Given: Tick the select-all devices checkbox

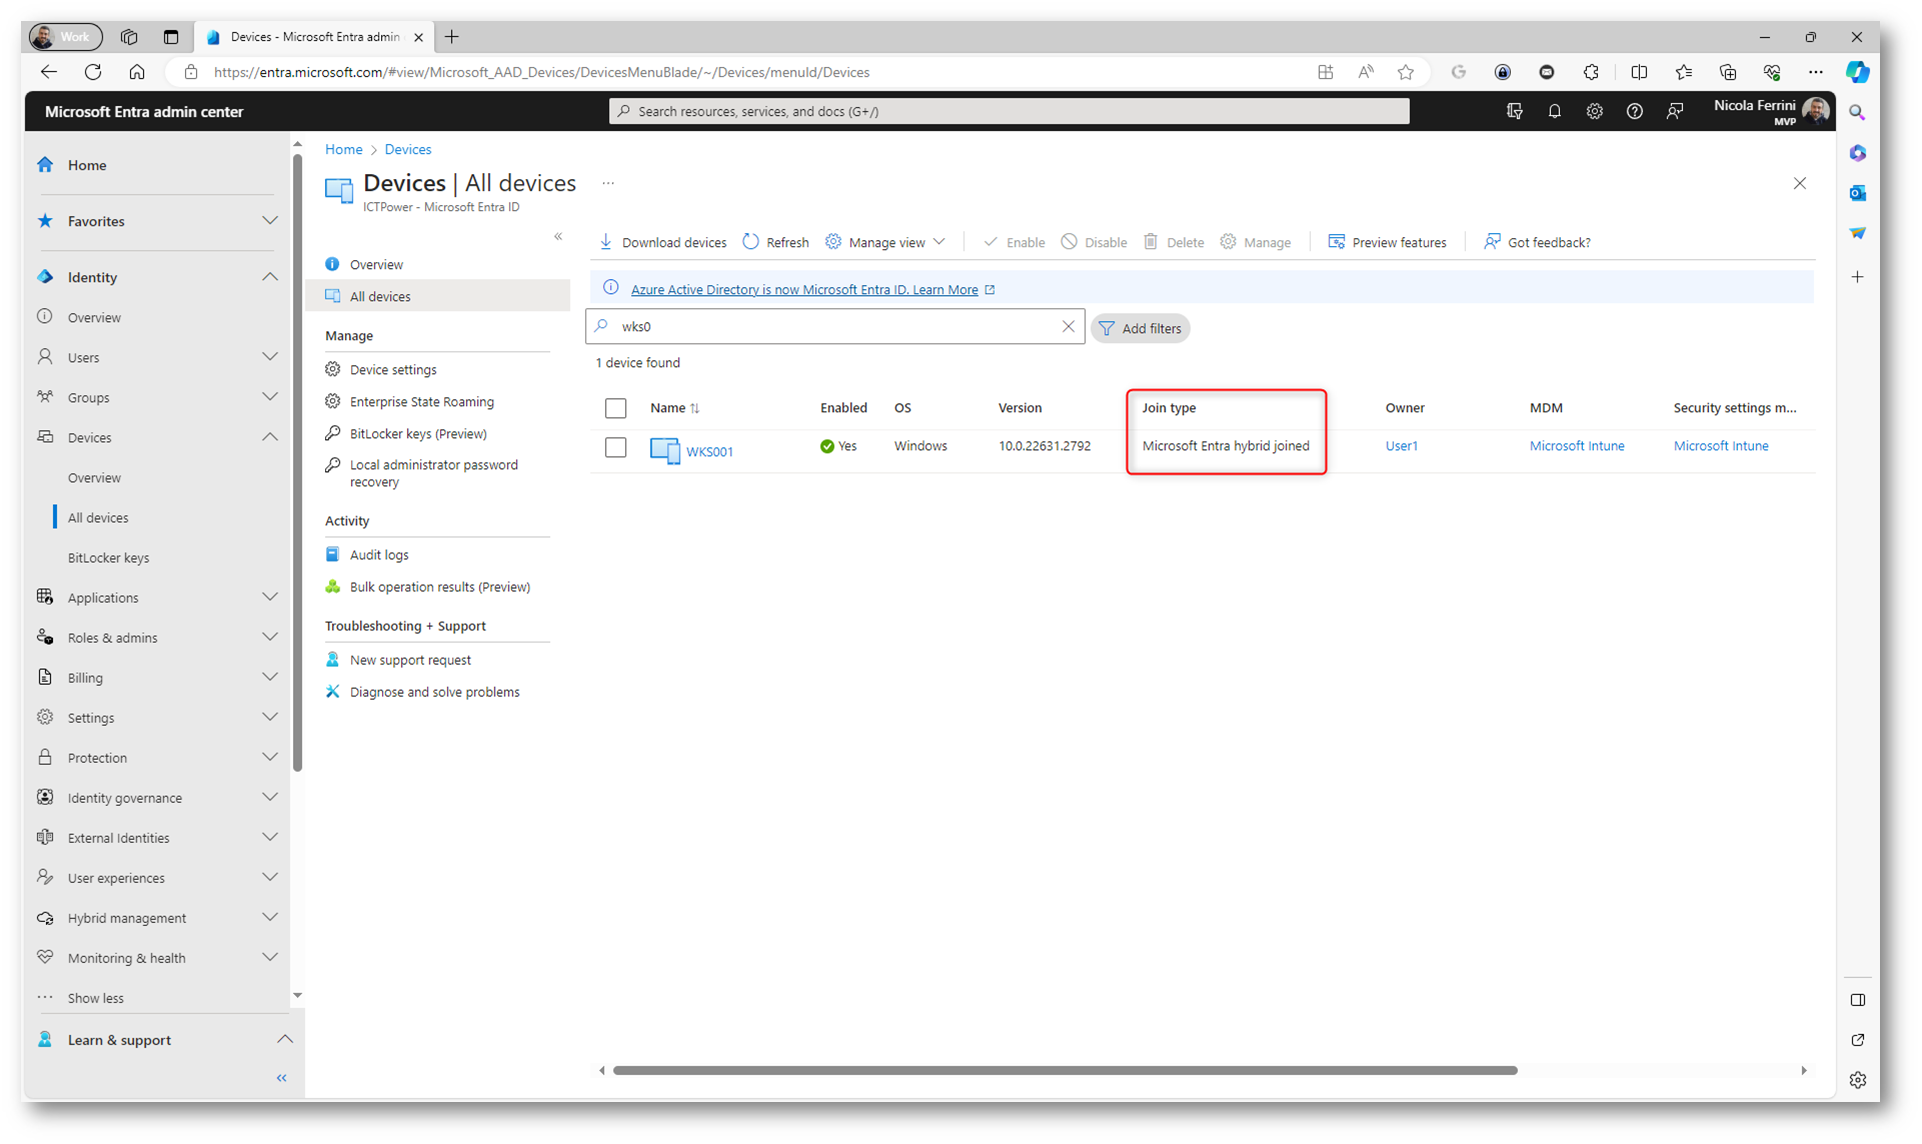Looking at the screenshot, I should (616, 408).
